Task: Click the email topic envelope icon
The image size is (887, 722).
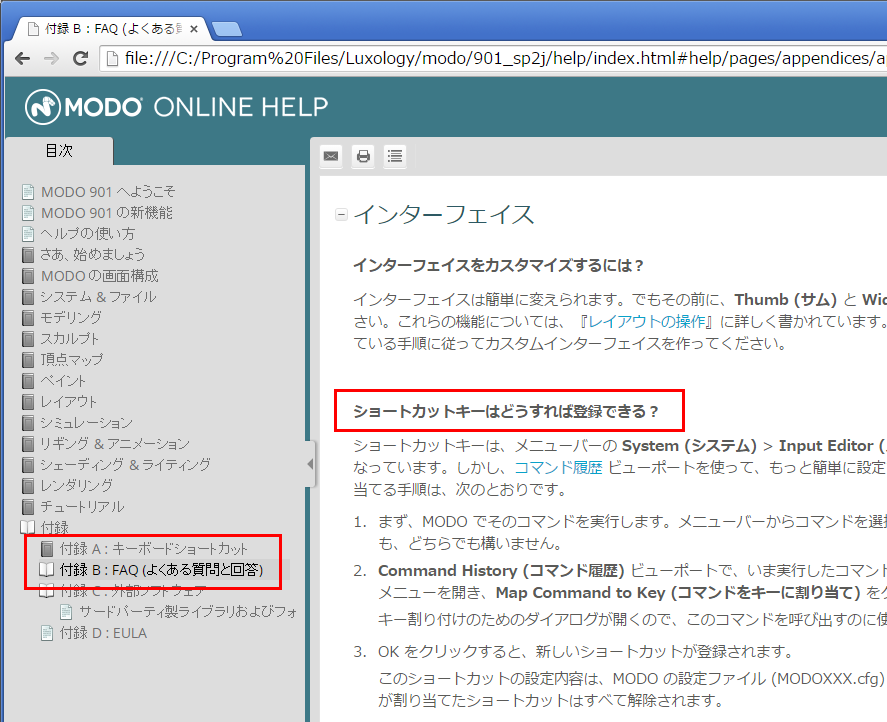Action: pyautogui.click(x=331, y=156)
